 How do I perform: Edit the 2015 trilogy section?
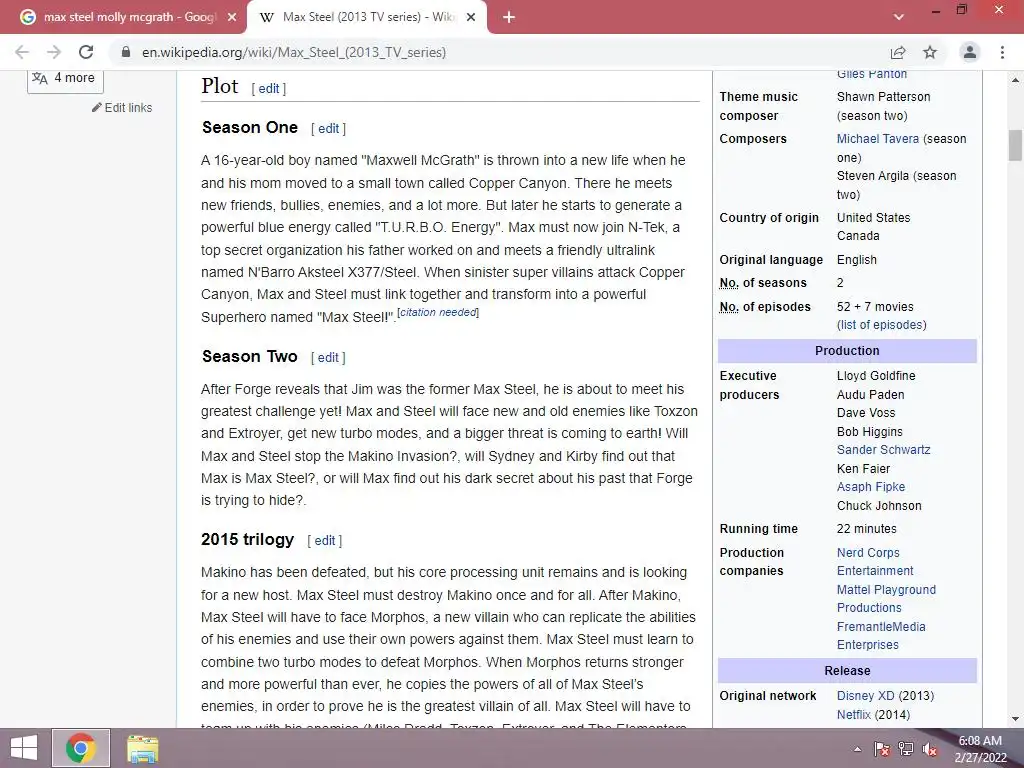point(325,541)
